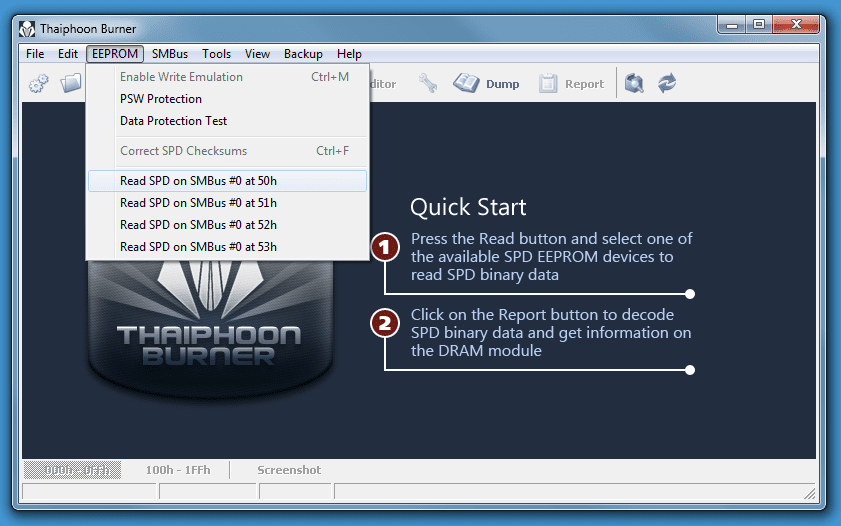Select Enable Write Emulation menu entry
The width and height of the screenshot is (841, 526).
(x=227, y=77)
